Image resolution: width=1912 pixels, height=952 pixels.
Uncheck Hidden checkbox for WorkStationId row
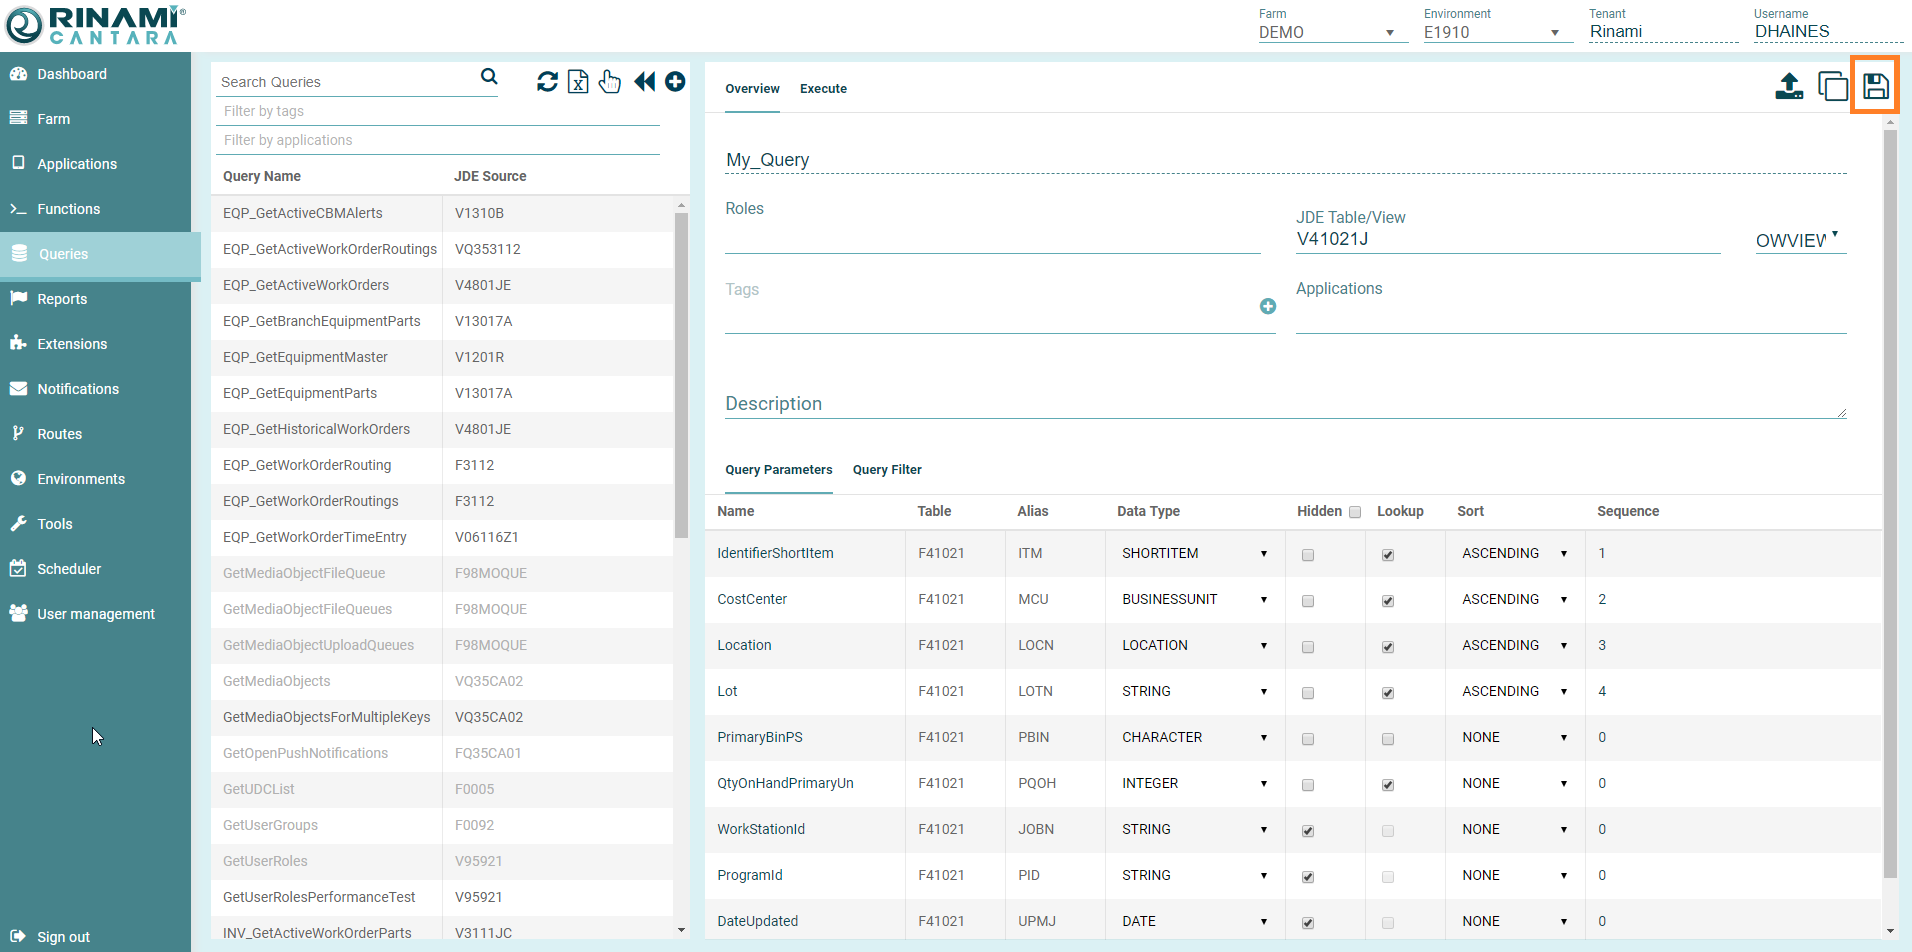click(x=1307, y=831)
